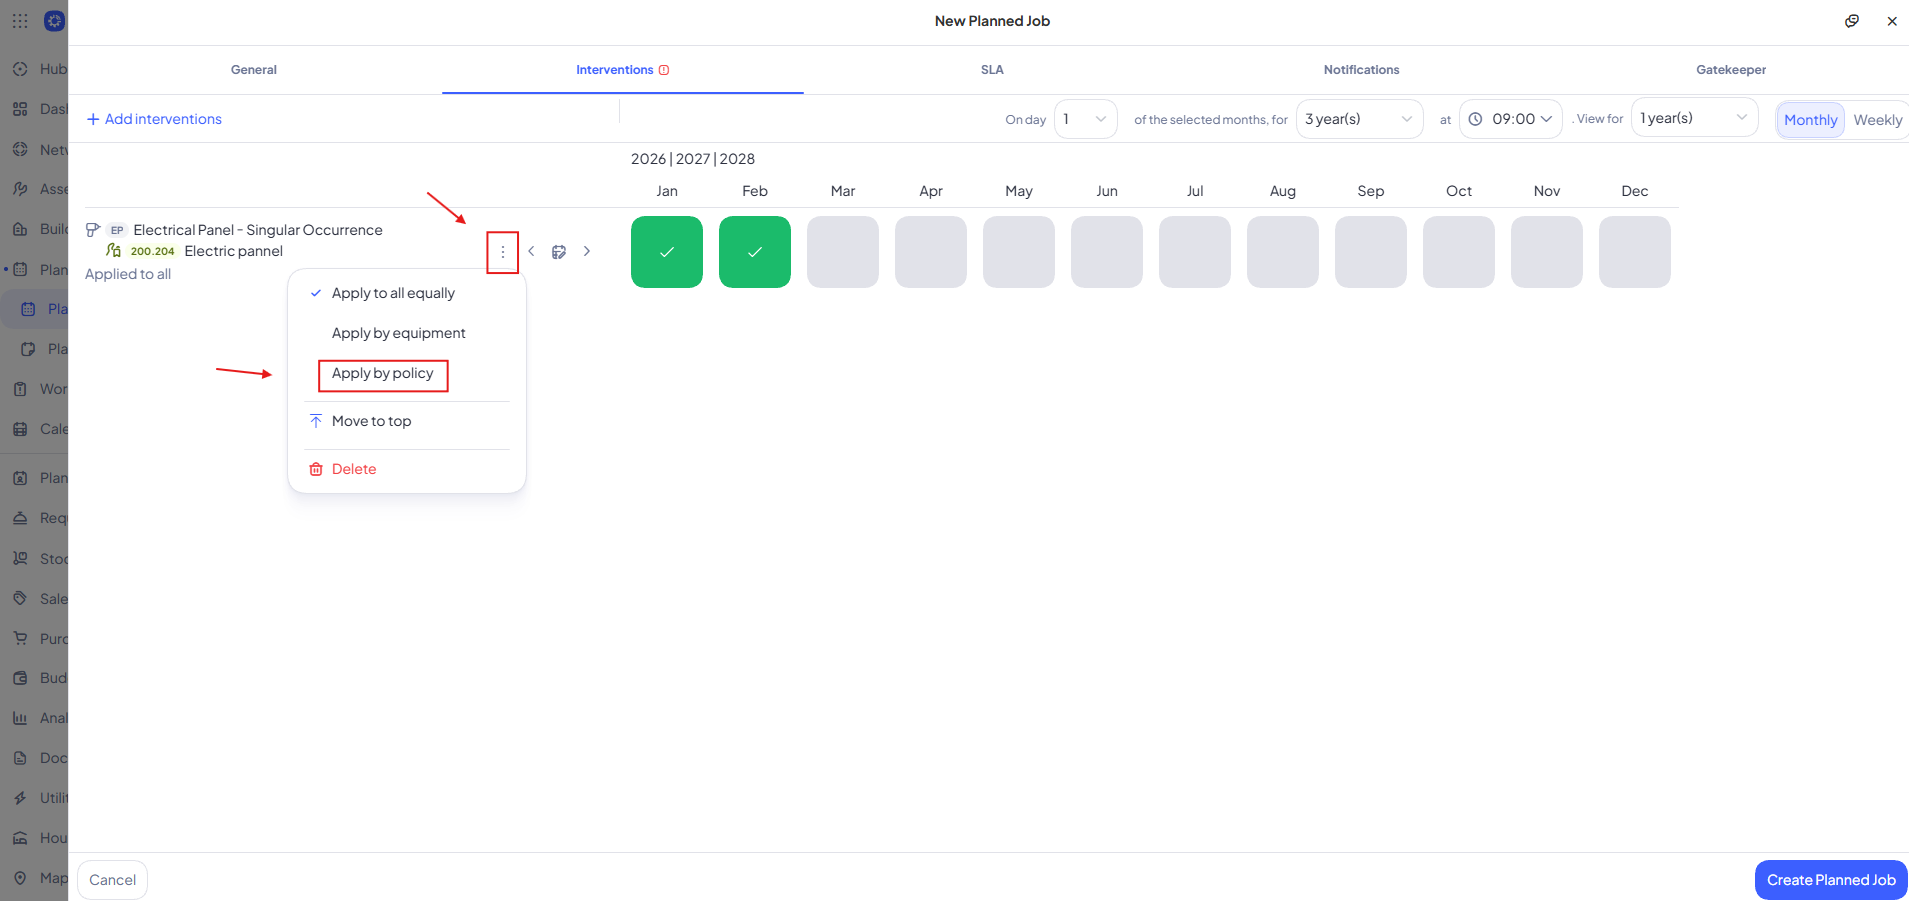Image resolution: width=1909 pixels, height=901 pixels.
Task: Uncheck the February month box
Action: coord(755,252)
